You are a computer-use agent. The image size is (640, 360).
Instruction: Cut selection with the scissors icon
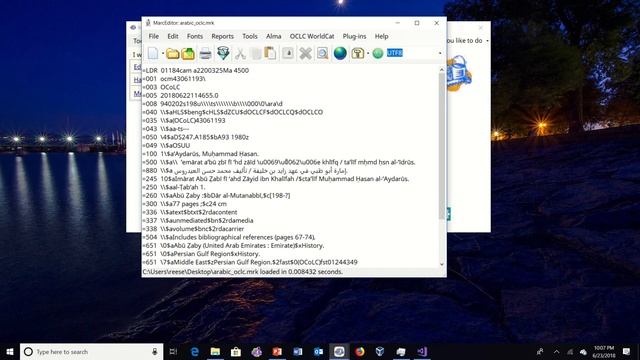(x=240, y=53)
